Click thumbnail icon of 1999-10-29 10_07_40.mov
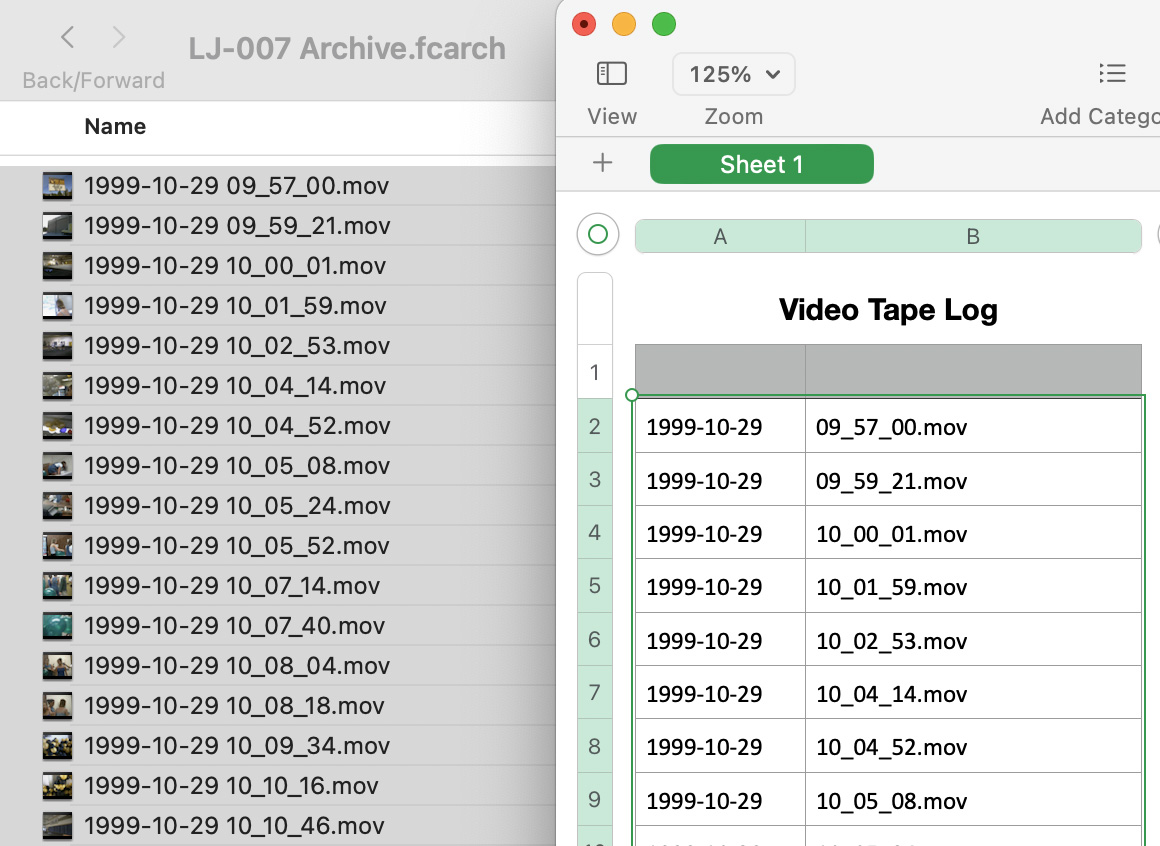The width and height of the screenshot is (1160, 846). [x=57, y=626]
